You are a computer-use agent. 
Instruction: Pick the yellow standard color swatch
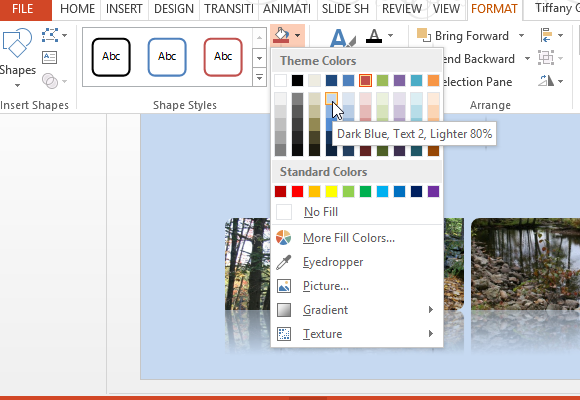point(331,191)
